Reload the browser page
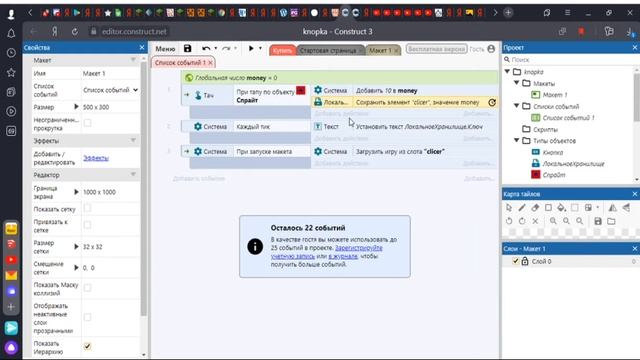 point(75,31)
